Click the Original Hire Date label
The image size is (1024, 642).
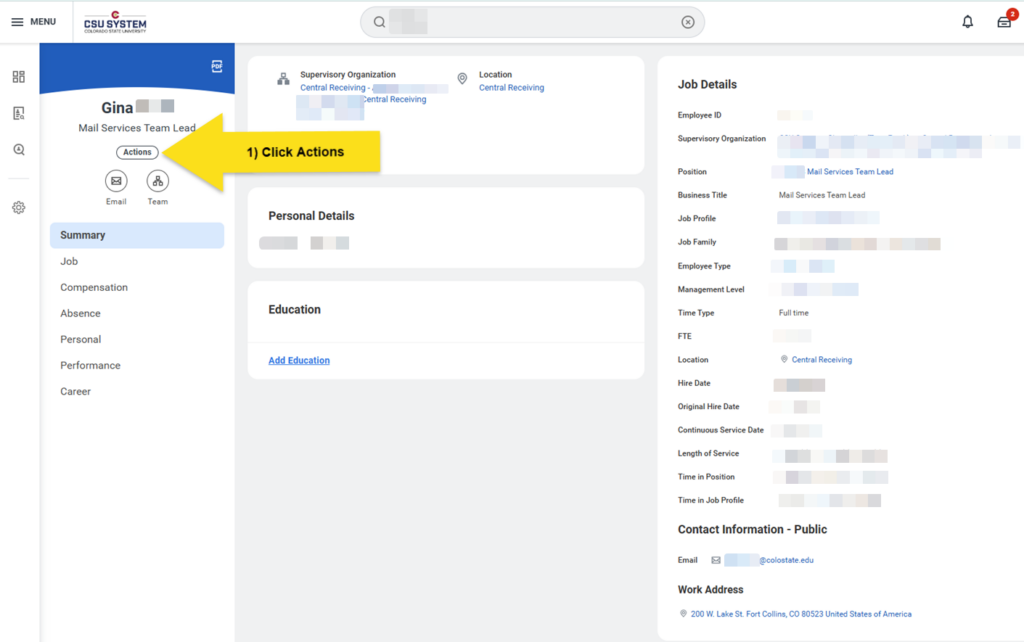click(709, 406)
